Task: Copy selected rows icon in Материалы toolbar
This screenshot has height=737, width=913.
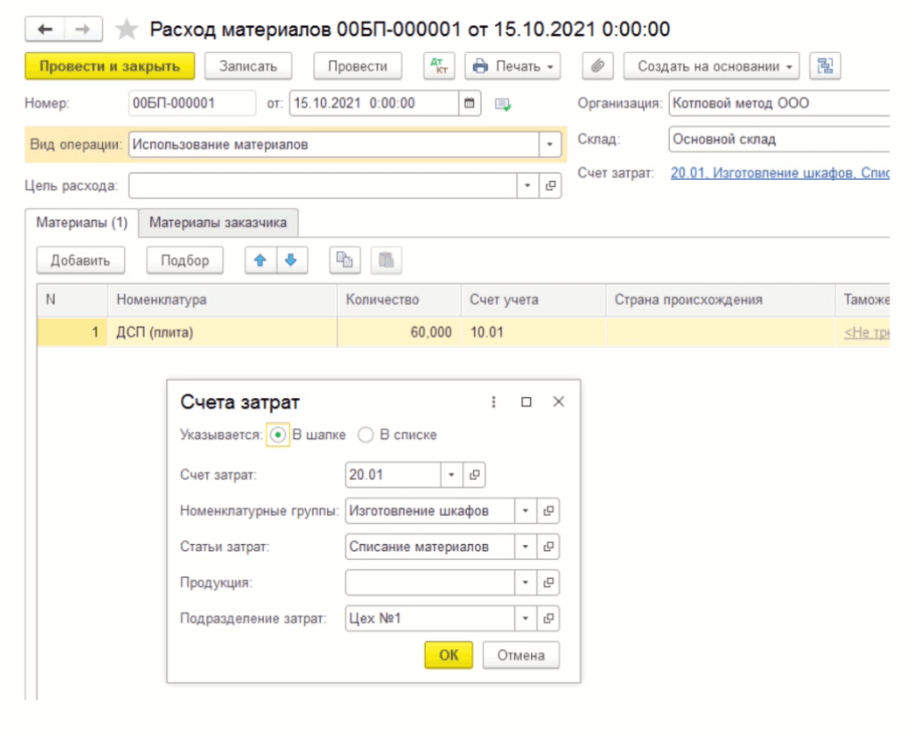Action: click(344, 260)
